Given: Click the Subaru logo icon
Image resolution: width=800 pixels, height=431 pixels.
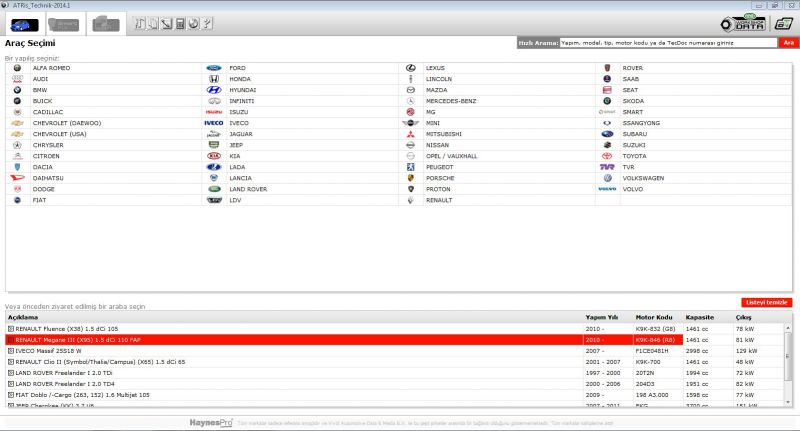Looking at the screenshot, I should 607,134.
